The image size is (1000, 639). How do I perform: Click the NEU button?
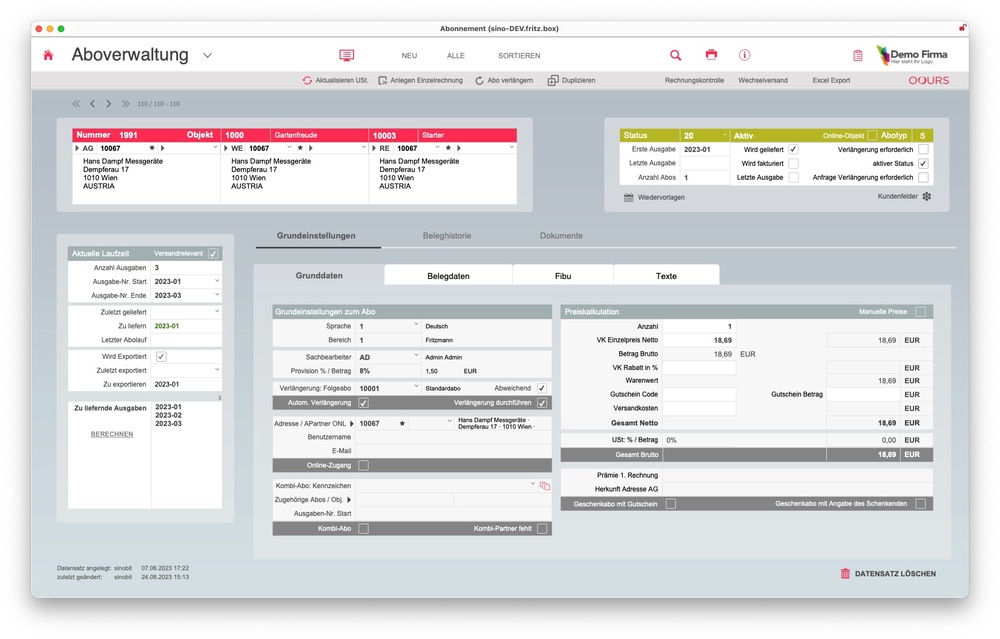pos(409,55)
